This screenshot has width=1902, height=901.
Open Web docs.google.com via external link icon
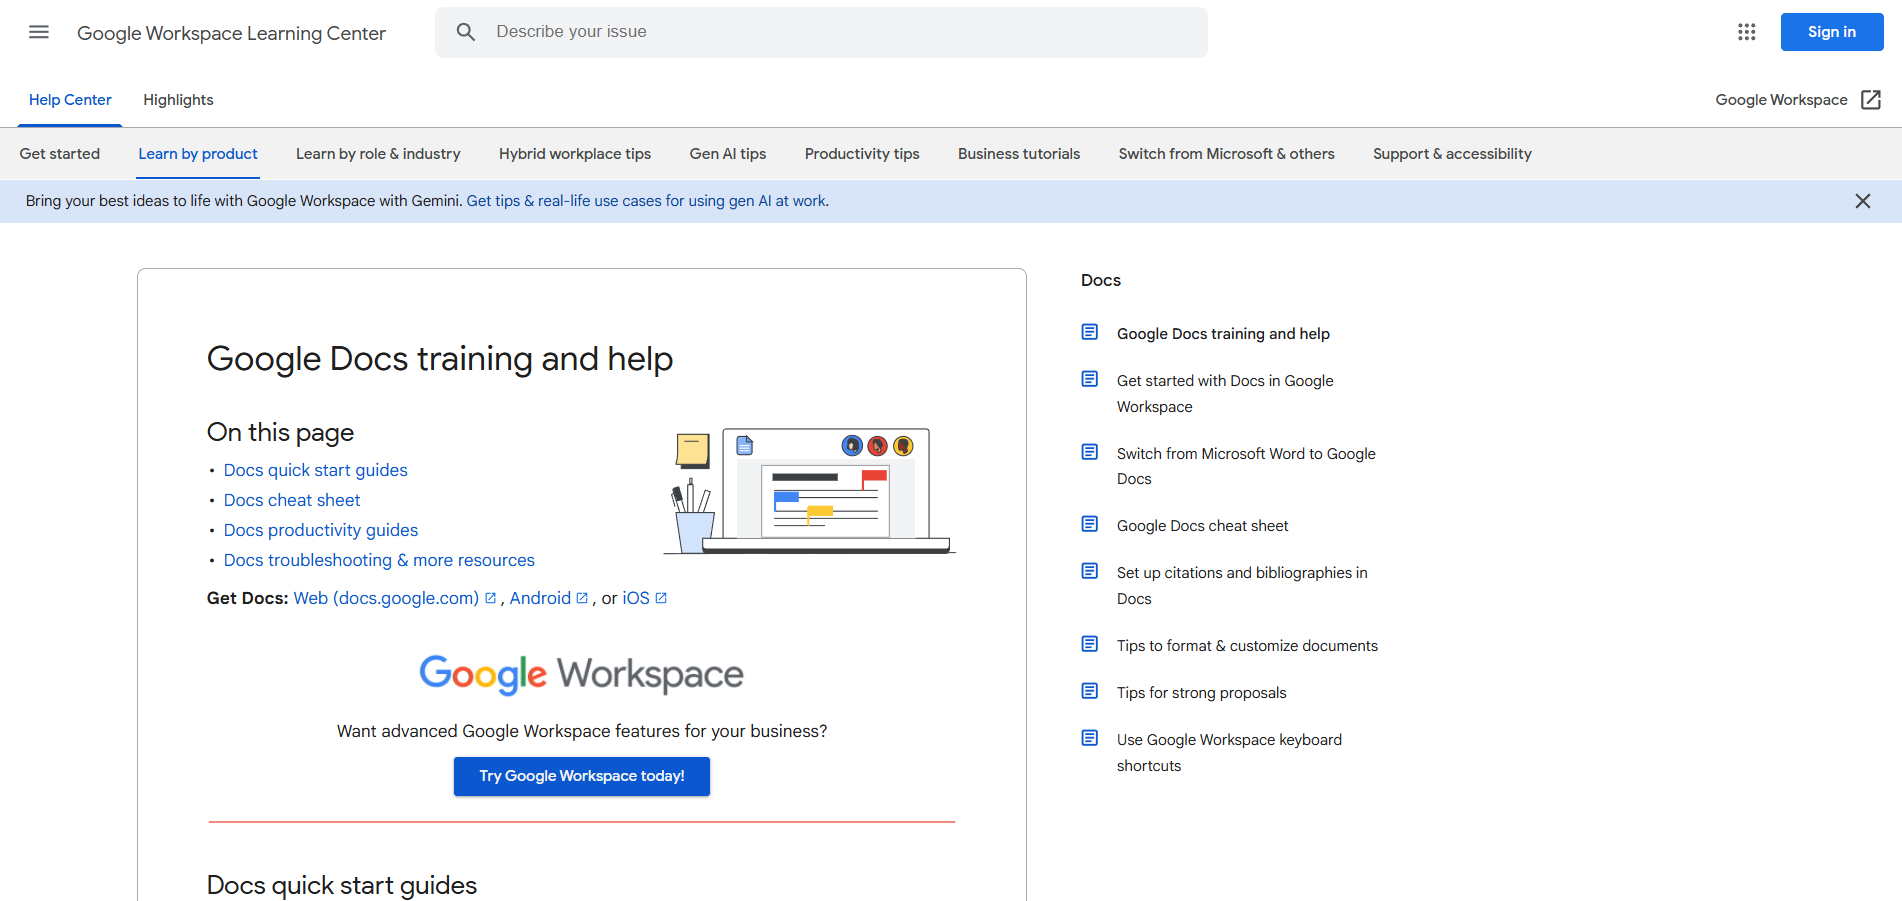click(490, 597)
